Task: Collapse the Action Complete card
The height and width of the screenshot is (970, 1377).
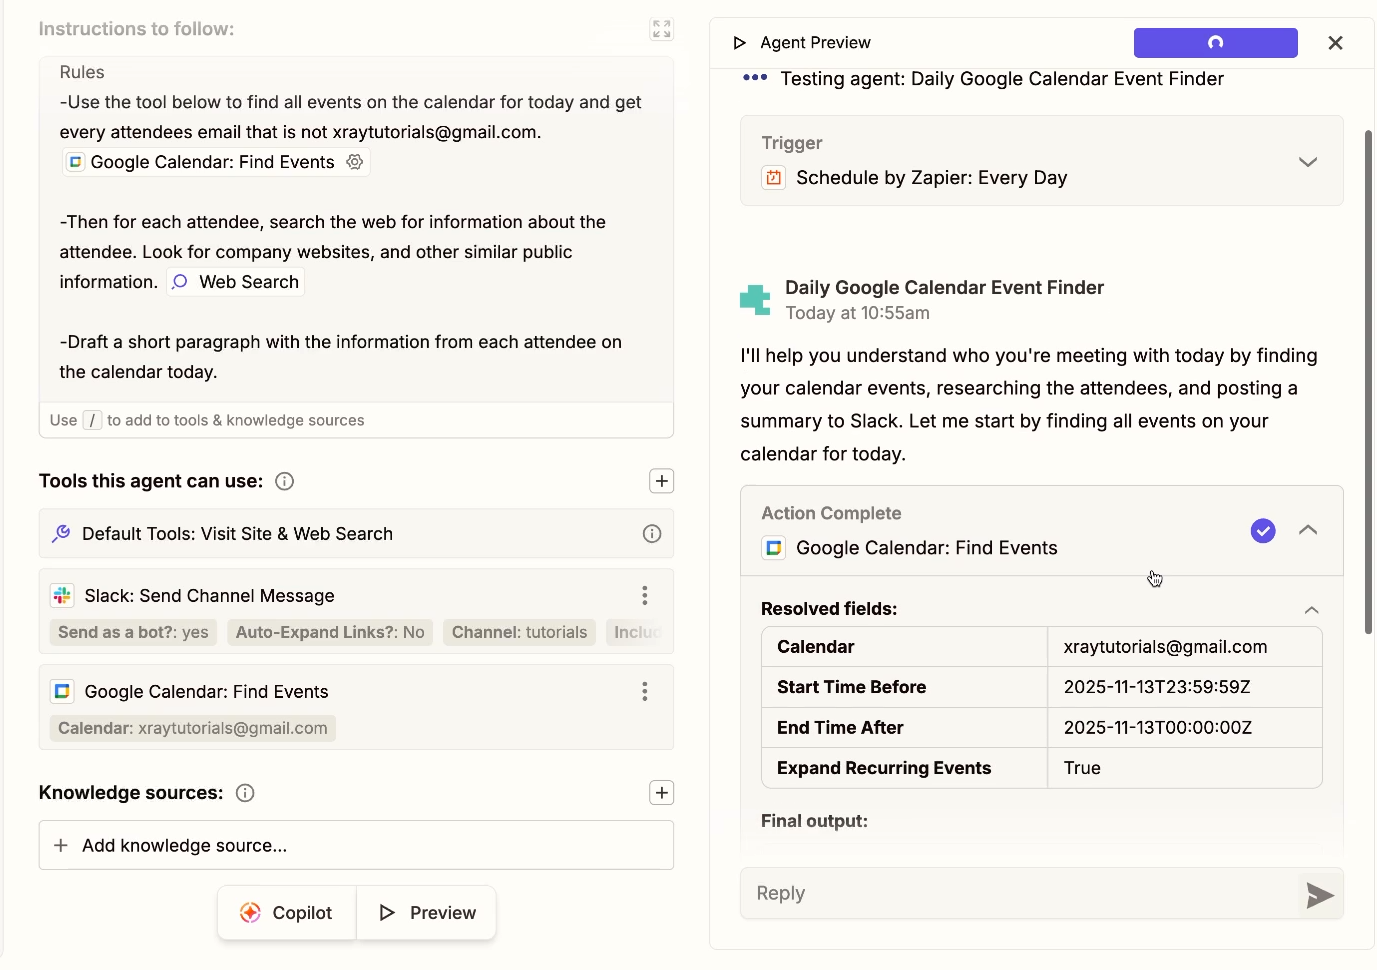Action: coord(1308,530)
